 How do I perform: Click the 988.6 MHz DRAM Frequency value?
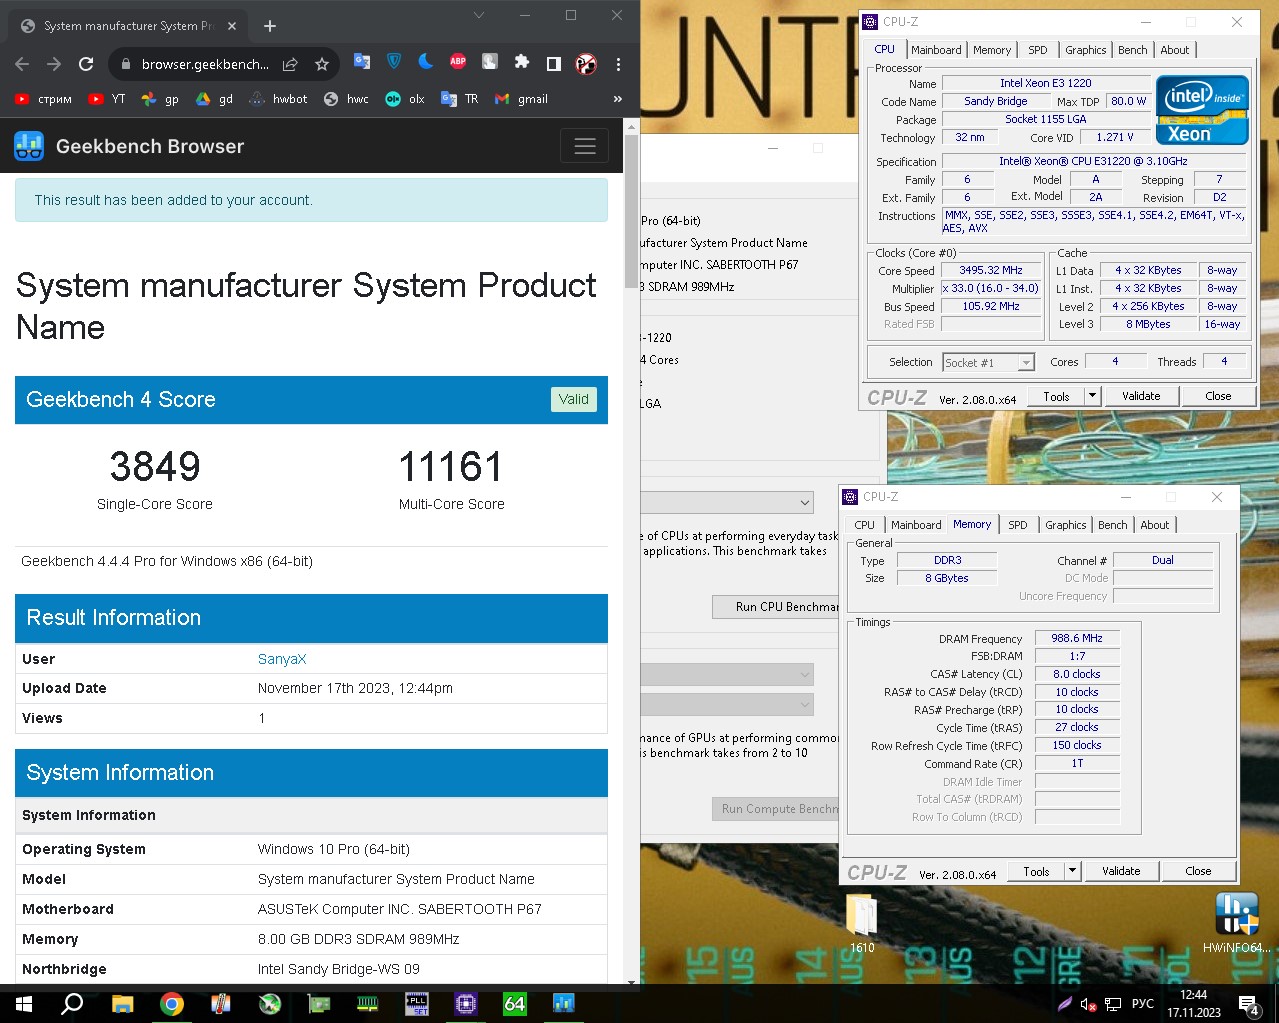(1077, 638)
